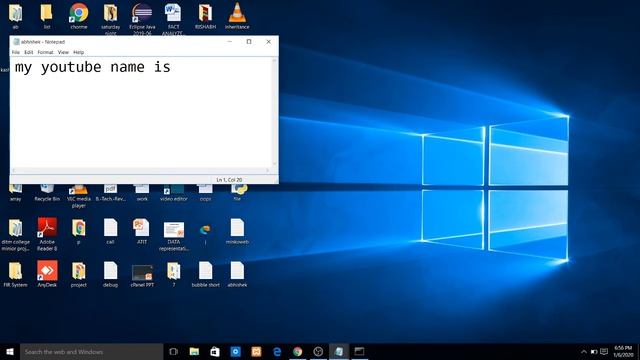Open the Format menu in Notepad
Image resolution: width=640 pixels, height=360 pixels.
pos(45,52)
